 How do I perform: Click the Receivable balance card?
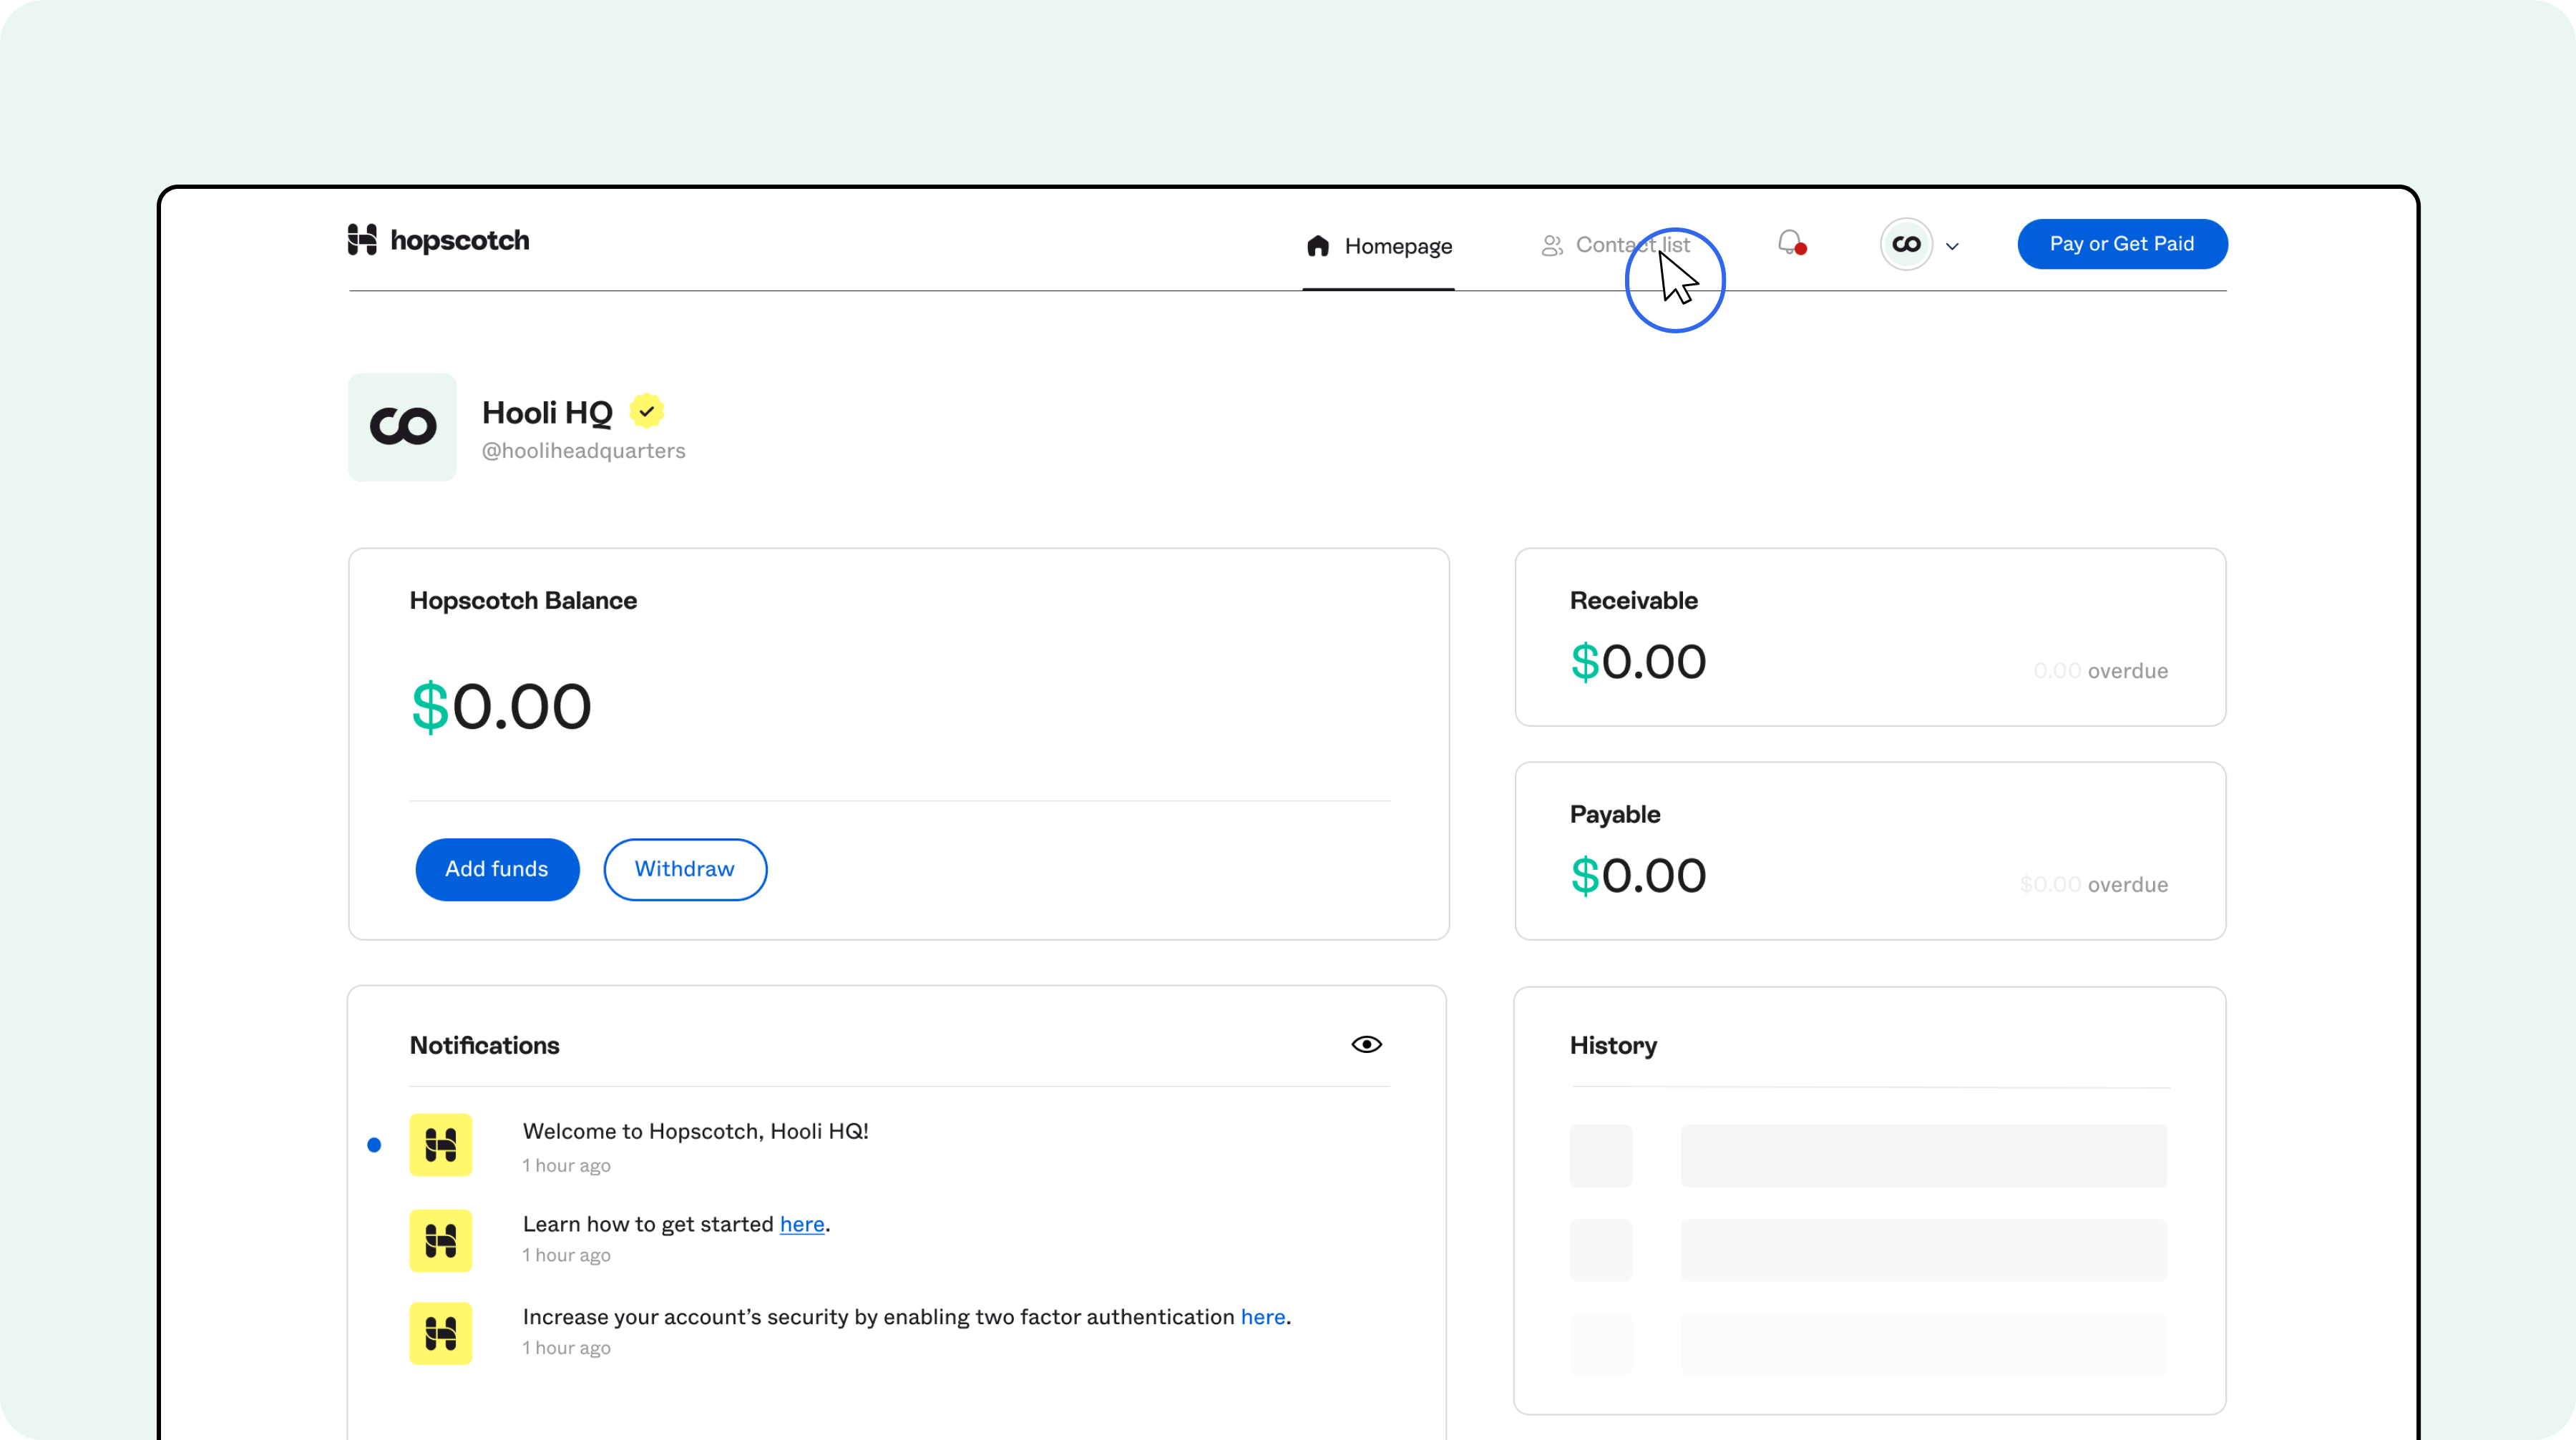(1869, 637)
